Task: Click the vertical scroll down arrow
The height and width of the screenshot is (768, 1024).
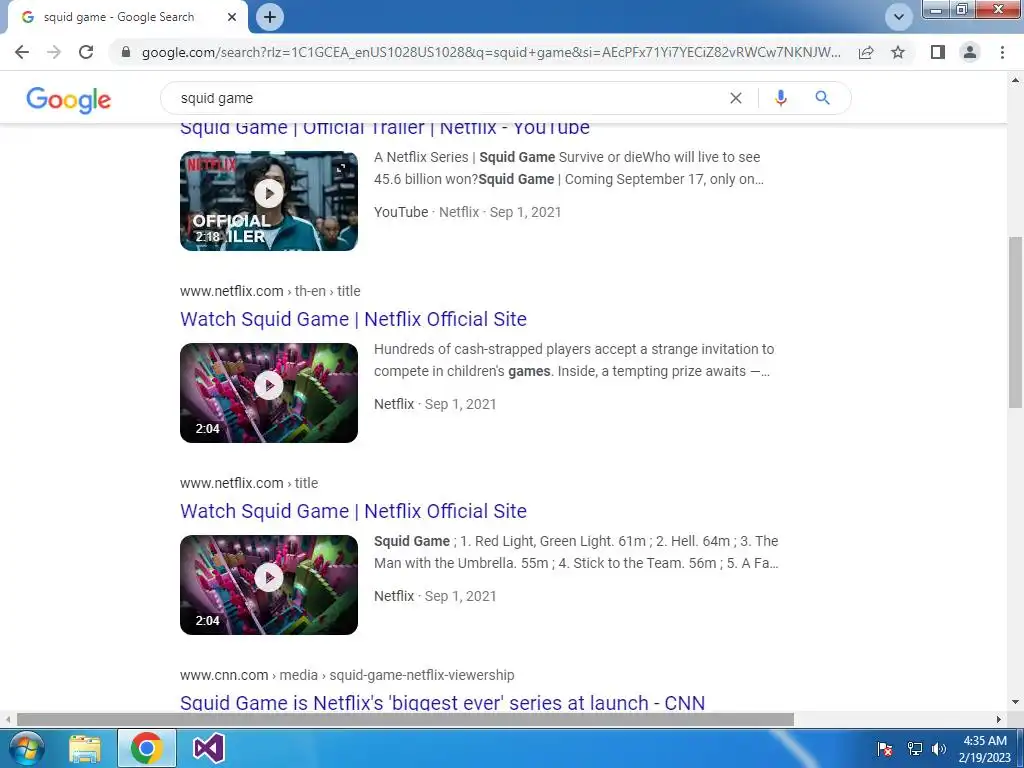Action: (x=1015, y=703)
